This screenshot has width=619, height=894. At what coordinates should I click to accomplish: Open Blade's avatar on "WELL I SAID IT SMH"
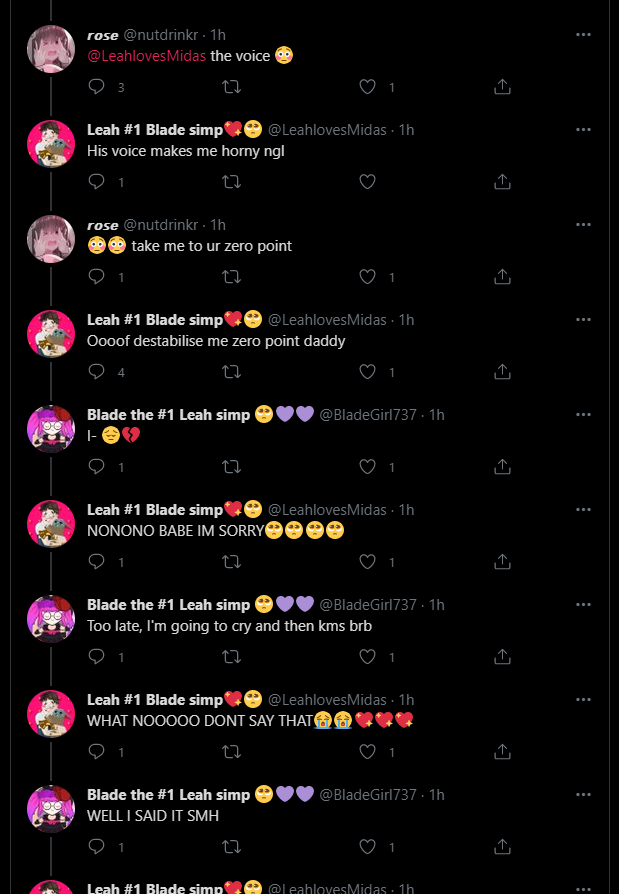51,809
